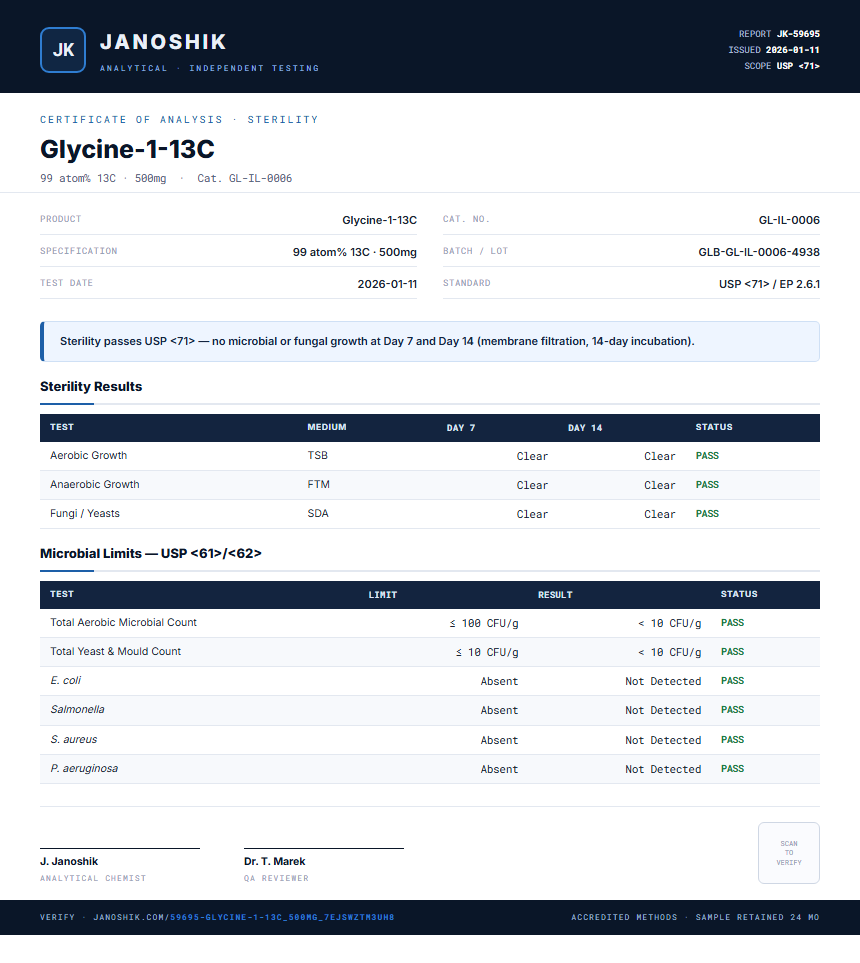Click PASS status for Aerobic Growth
The width and height of the screenshot is (860, 963).
coord(707,456)
